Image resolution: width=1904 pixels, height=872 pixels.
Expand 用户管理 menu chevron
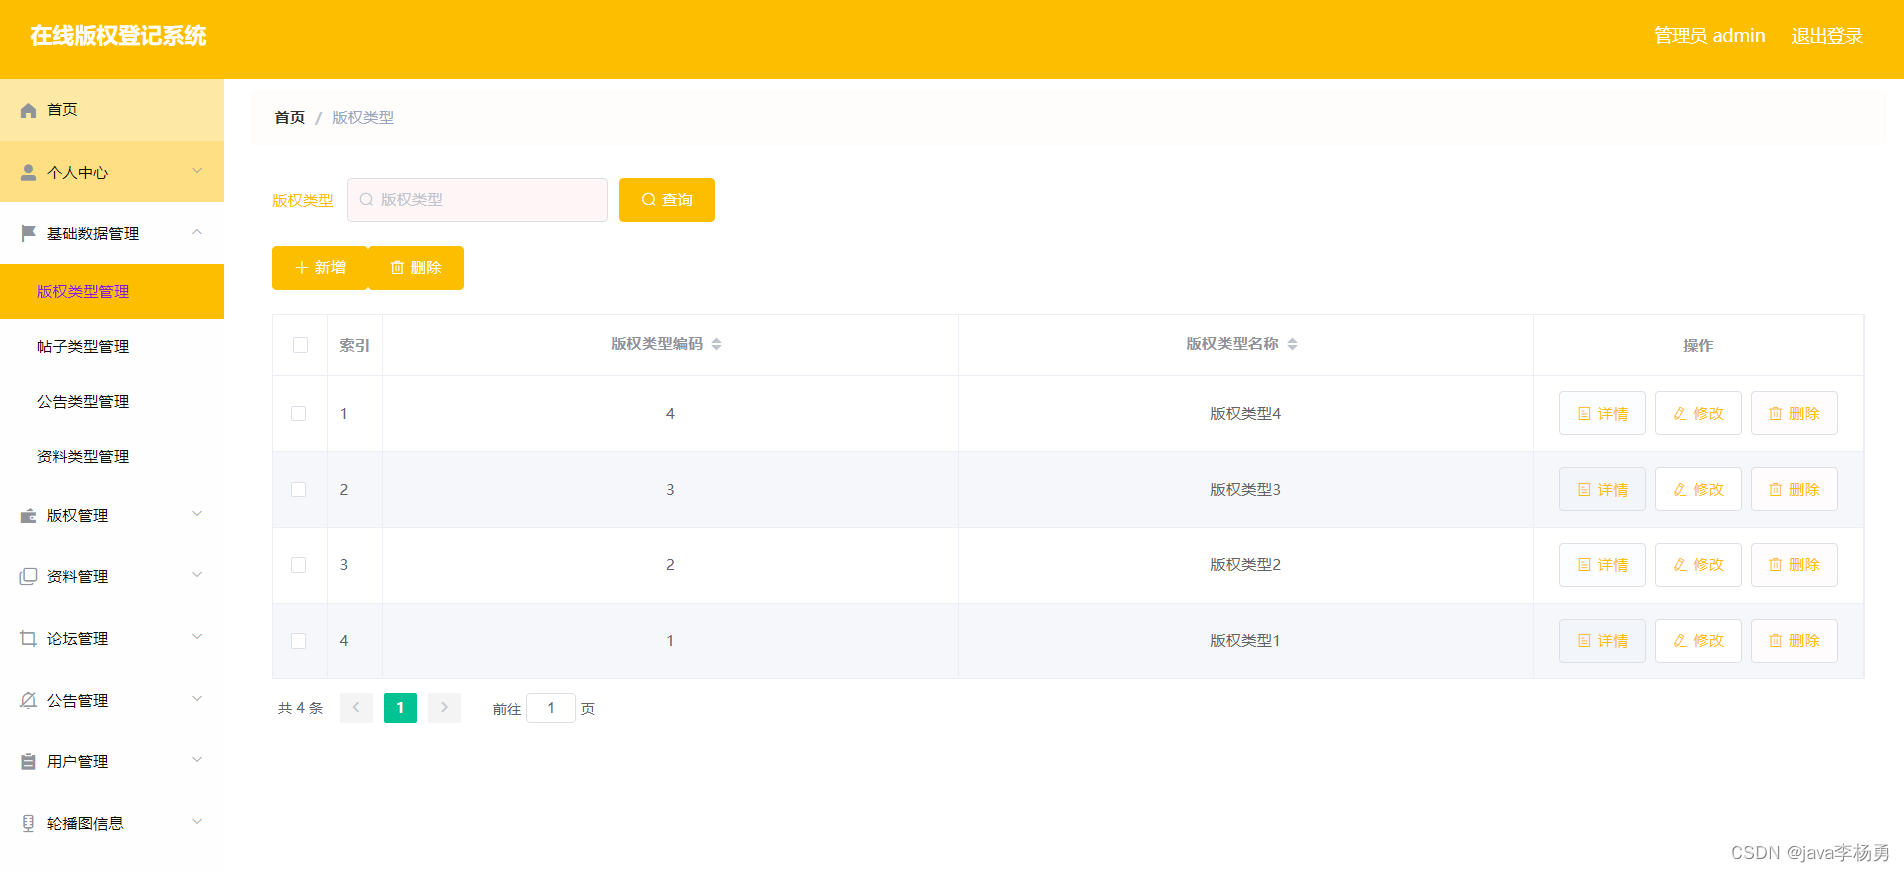pyautogui.click(x=197, y=760)
